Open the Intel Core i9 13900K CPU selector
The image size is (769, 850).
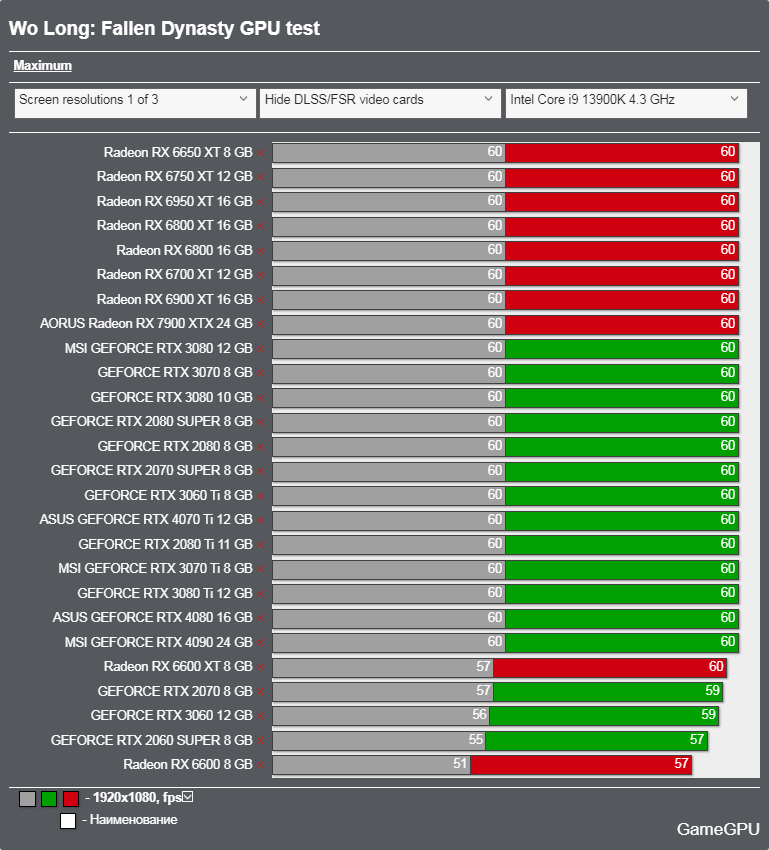625,100
